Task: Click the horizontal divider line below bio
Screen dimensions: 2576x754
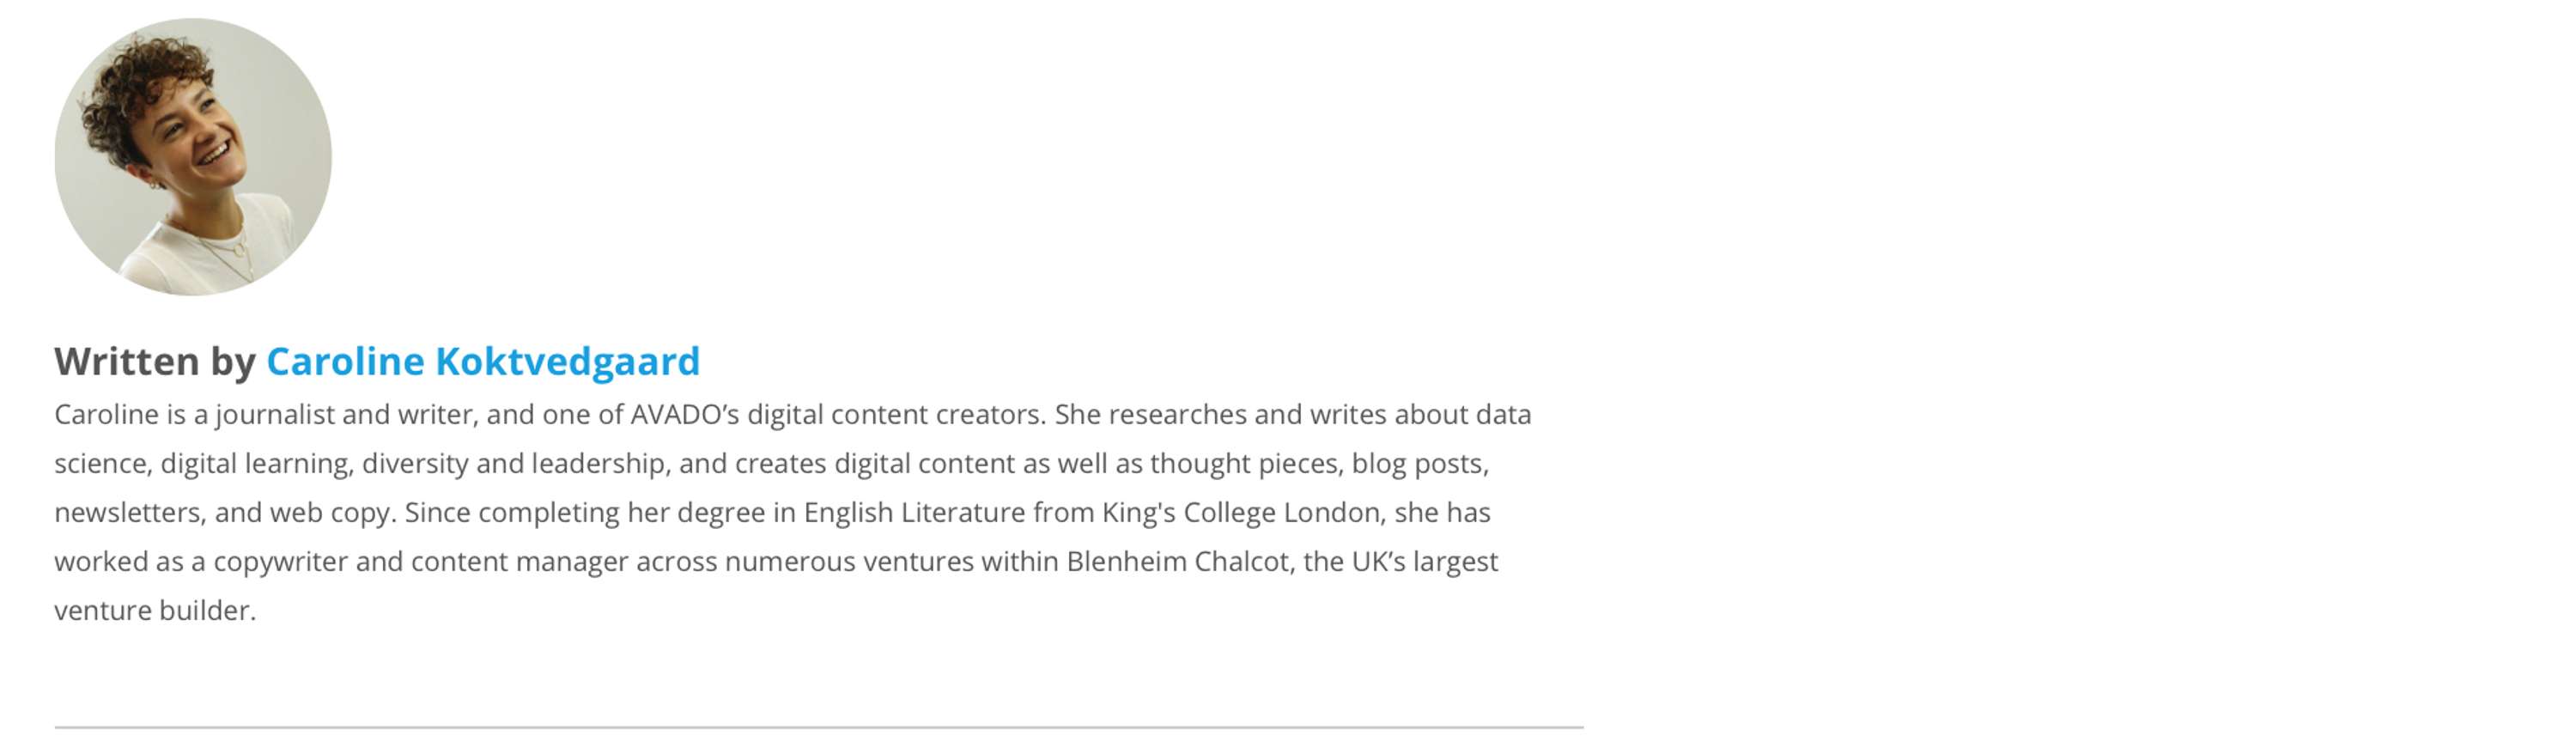Action: tap(819, 727)
